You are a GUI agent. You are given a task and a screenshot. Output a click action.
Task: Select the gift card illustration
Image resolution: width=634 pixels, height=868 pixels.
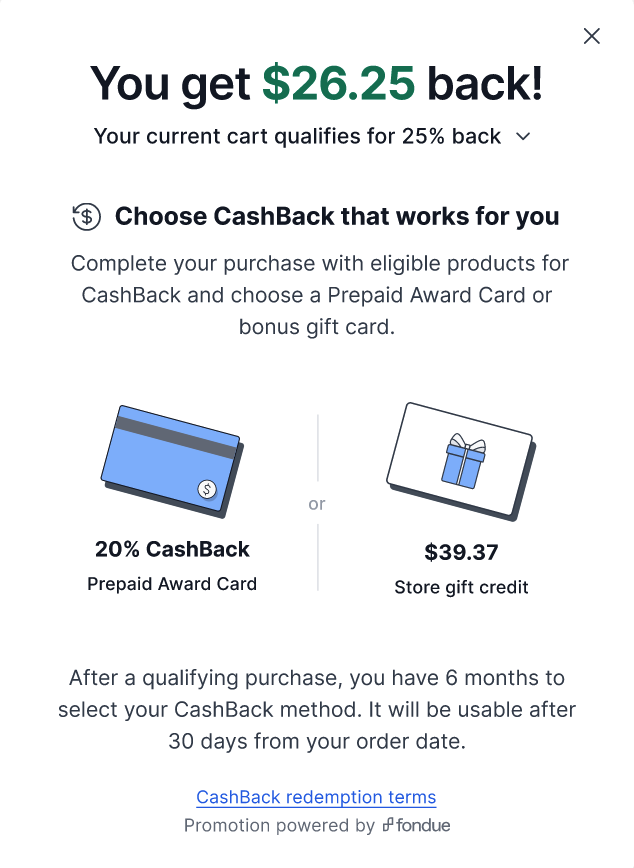click(461, 461)
